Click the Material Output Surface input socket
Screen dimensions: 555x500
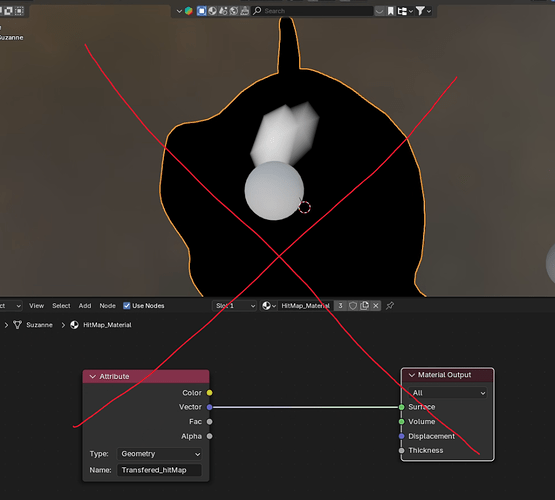point(401,407)
